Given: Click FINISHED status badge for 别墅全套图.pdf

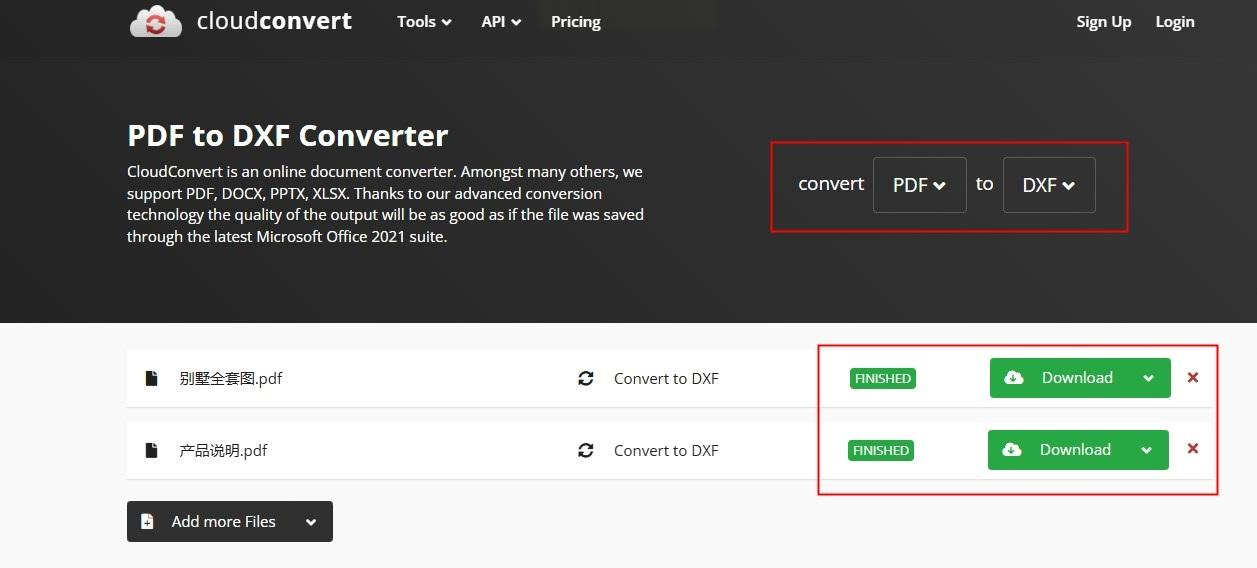Looking at the screenshot, I should [x=883, y=378].
